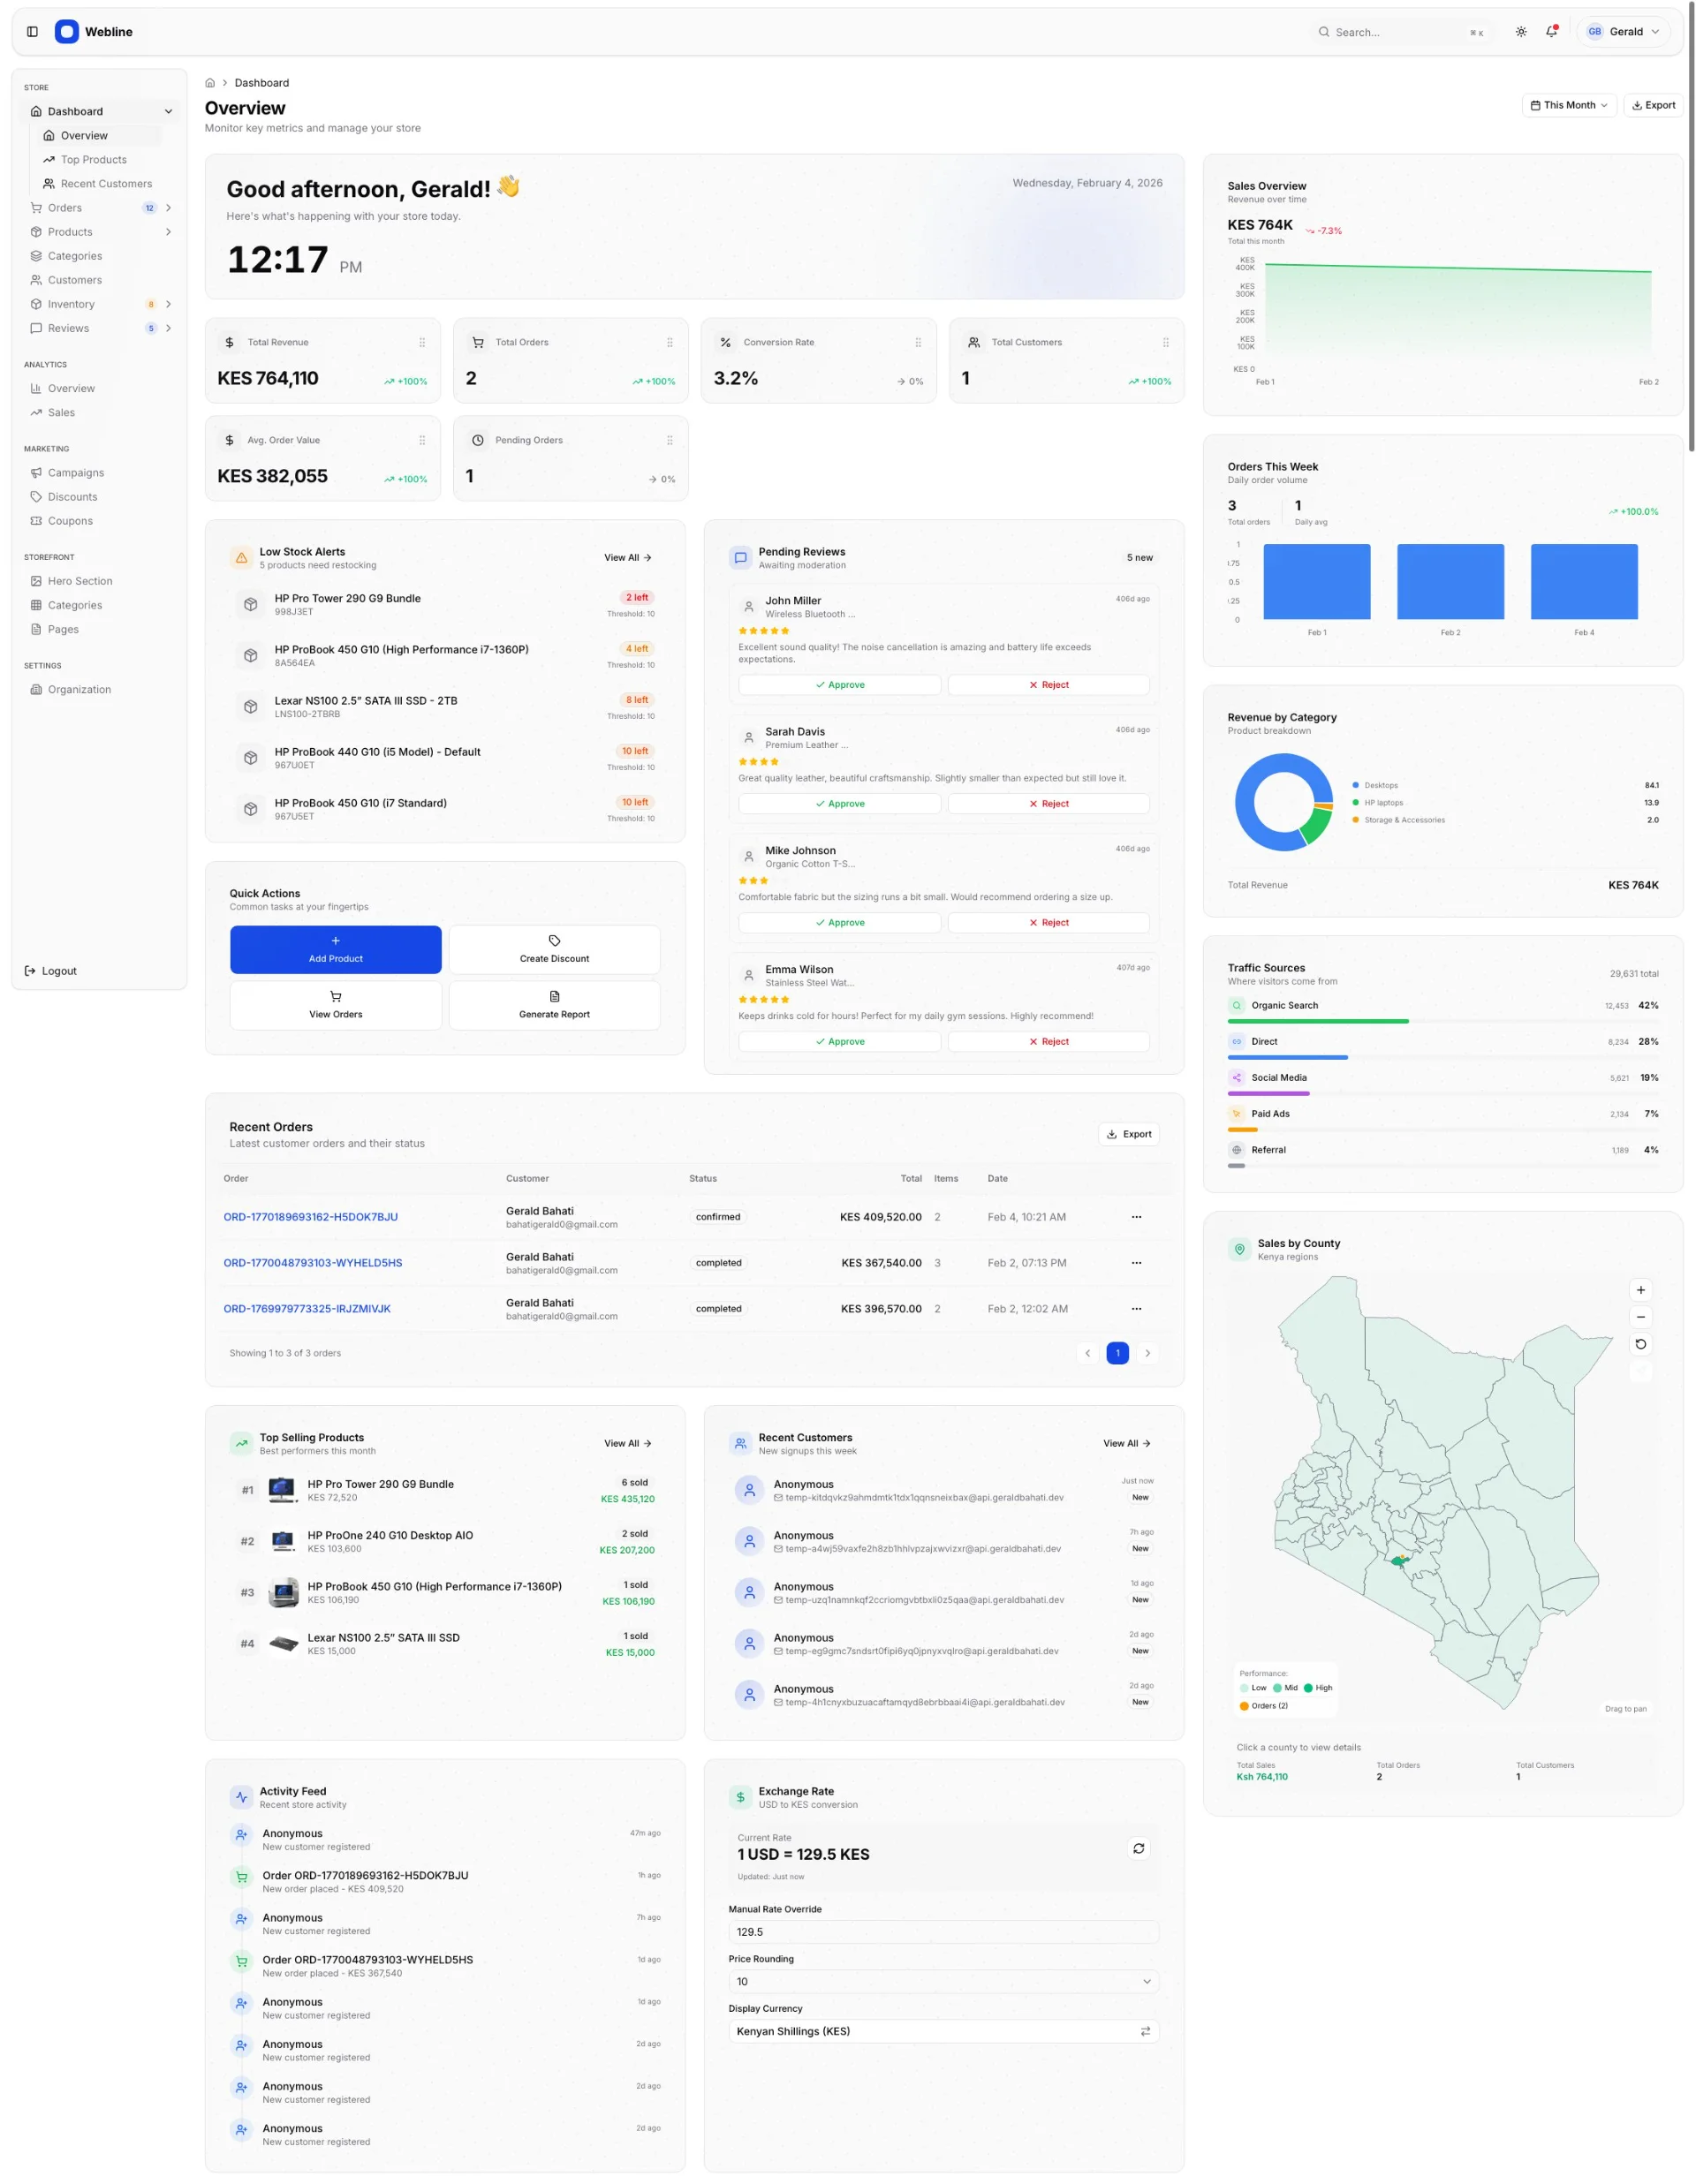Reset the map view with the reset icon

1640,1344
